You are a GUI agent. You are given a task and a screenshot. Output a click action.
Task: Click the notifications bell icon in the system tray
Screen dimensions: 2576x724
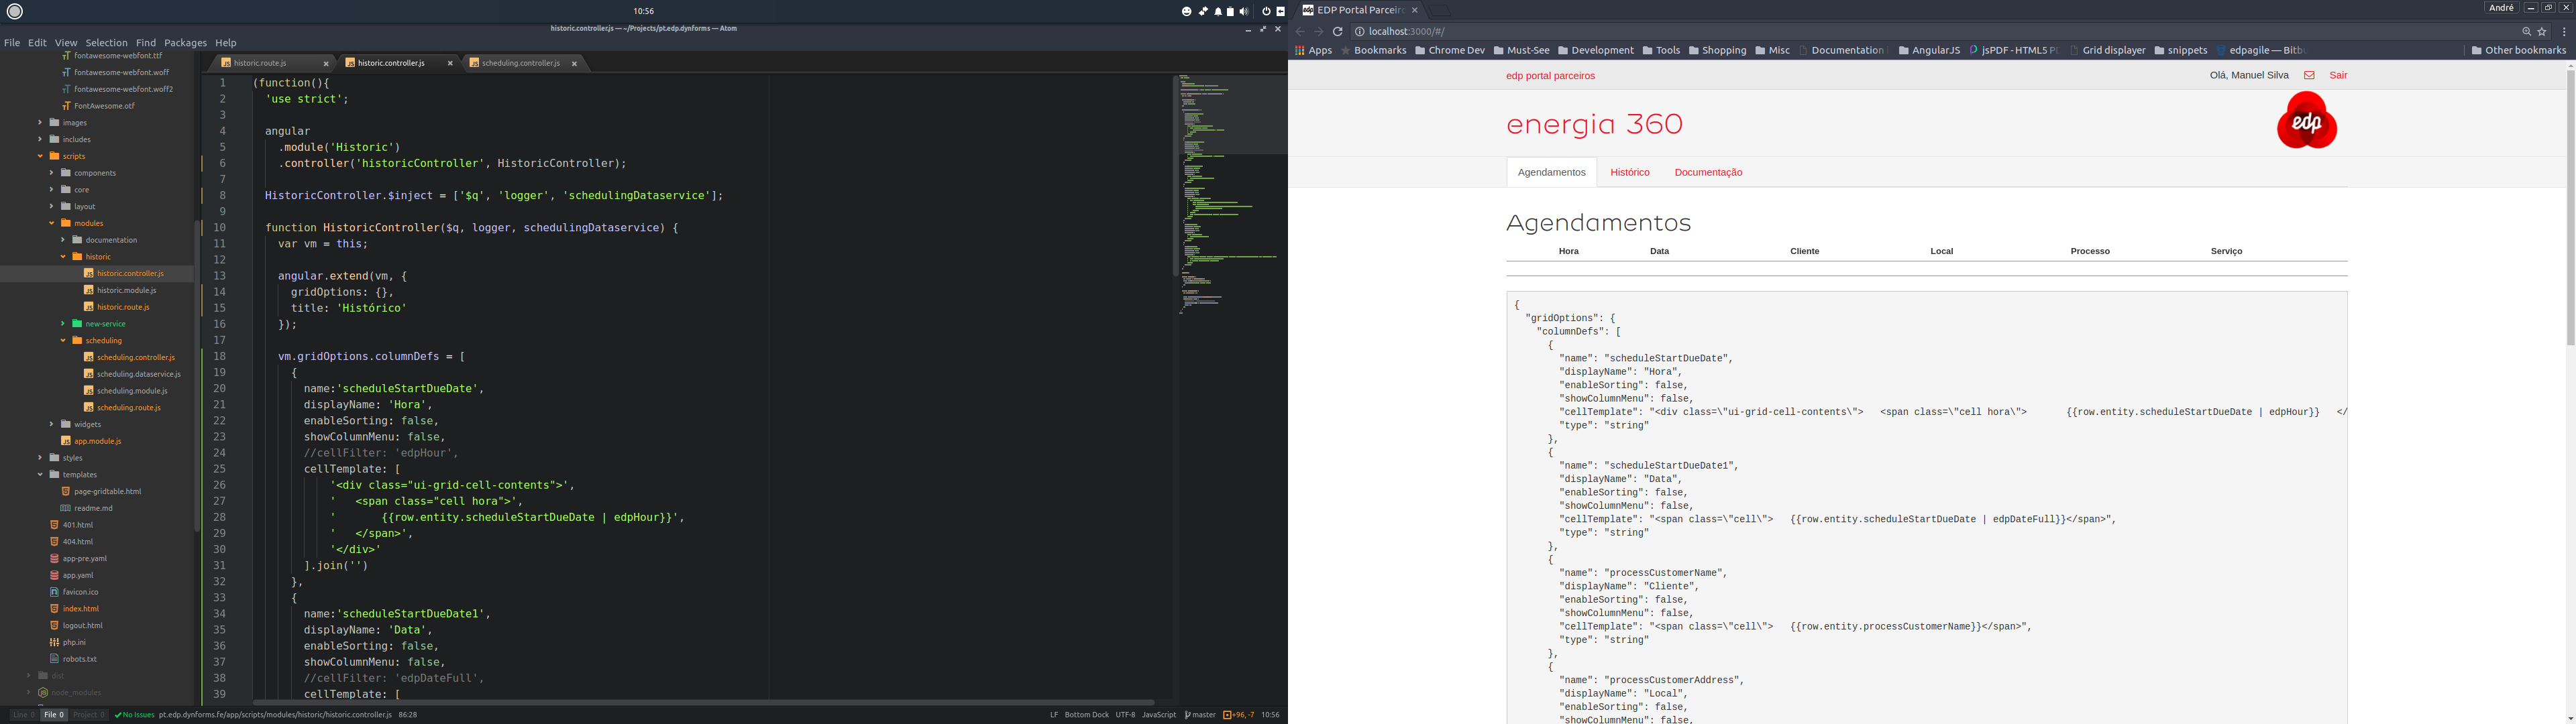[x=1218, y=12]
